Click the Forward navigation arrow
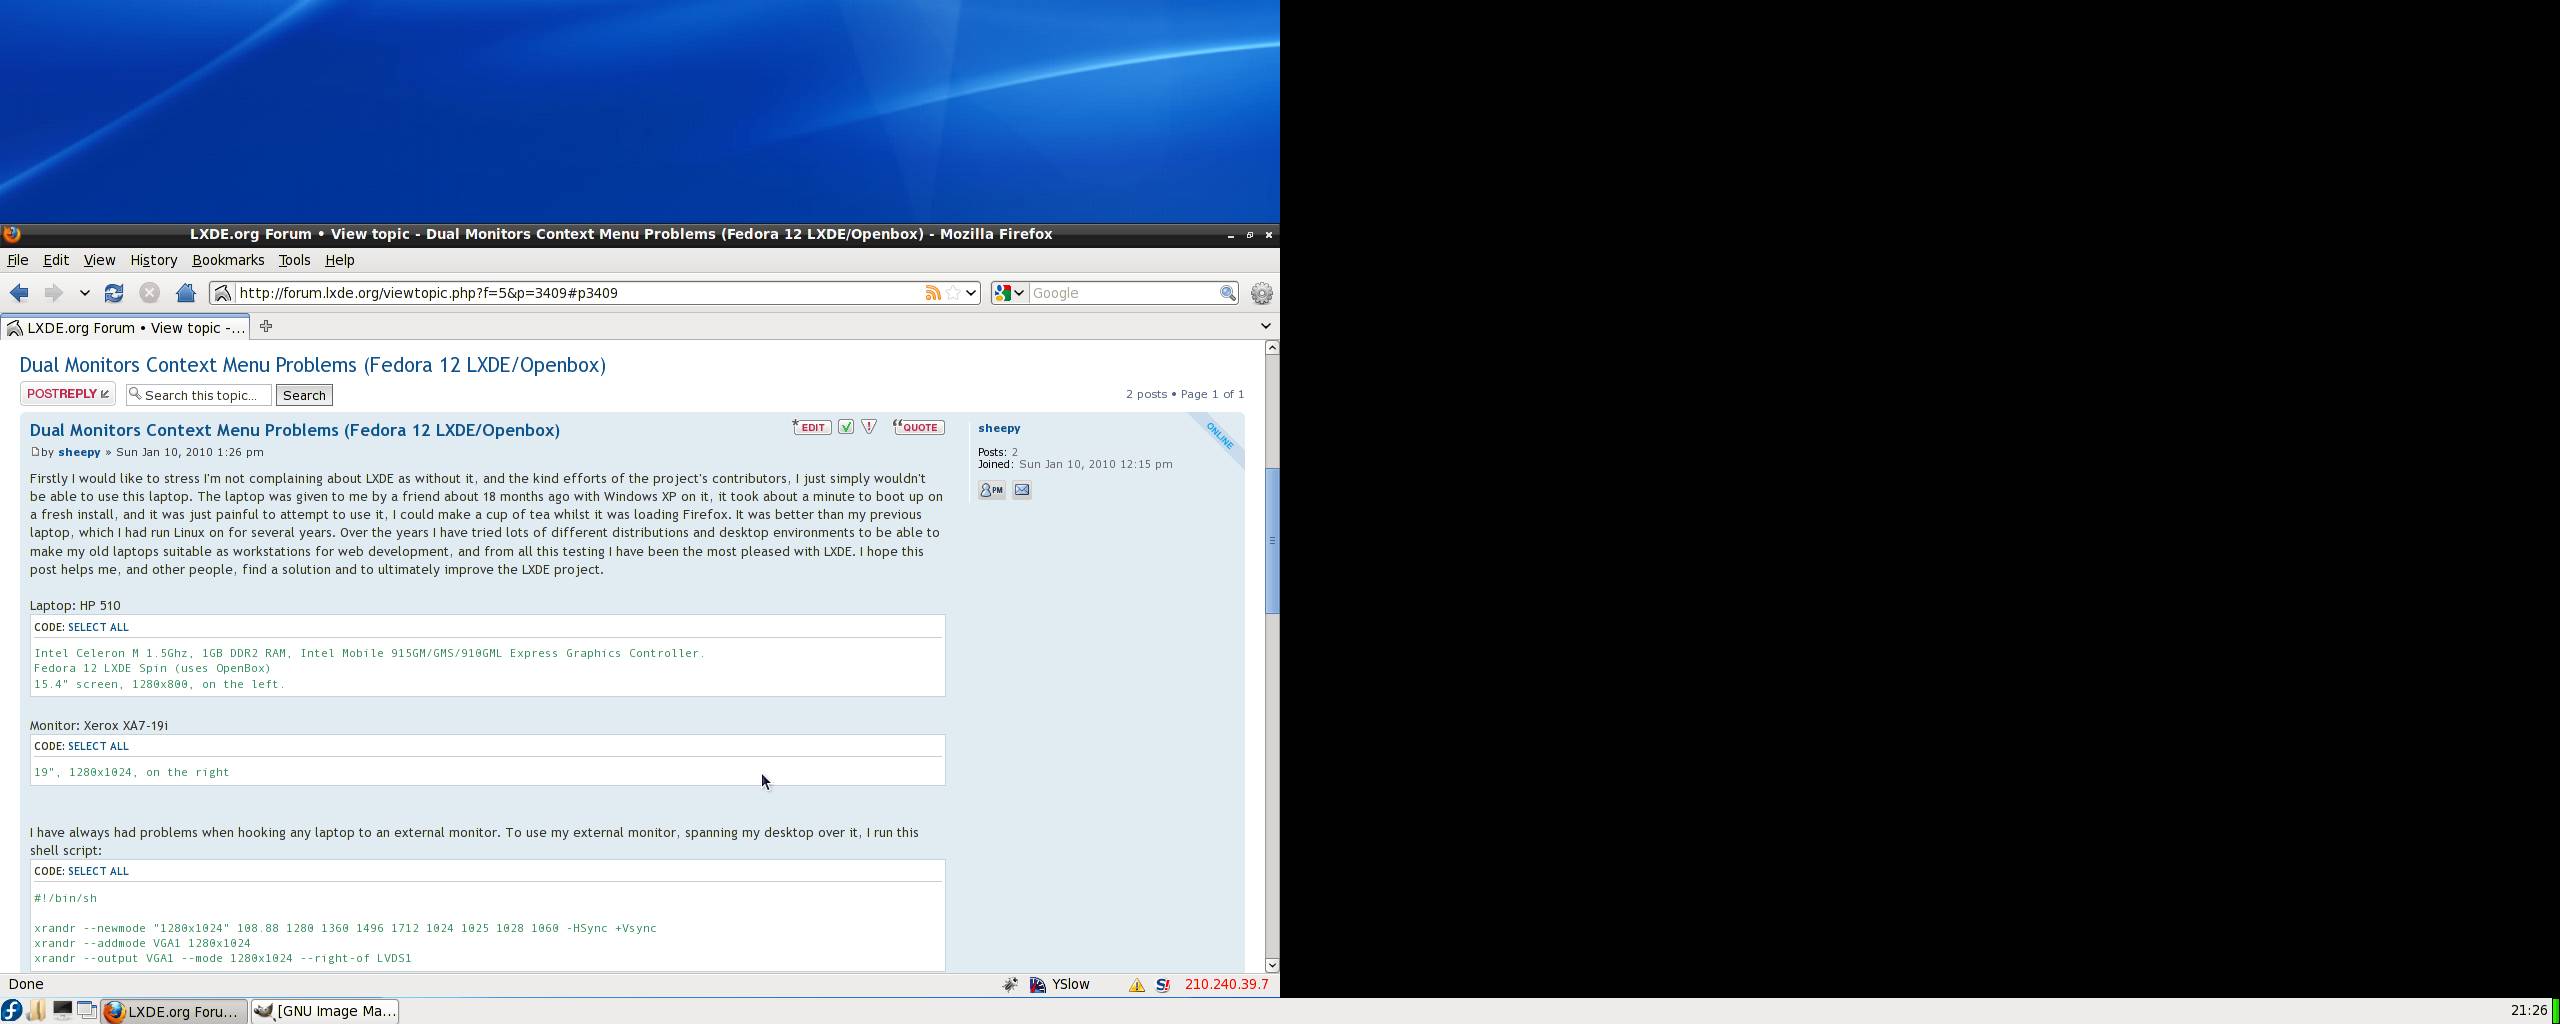 (53, 293)
